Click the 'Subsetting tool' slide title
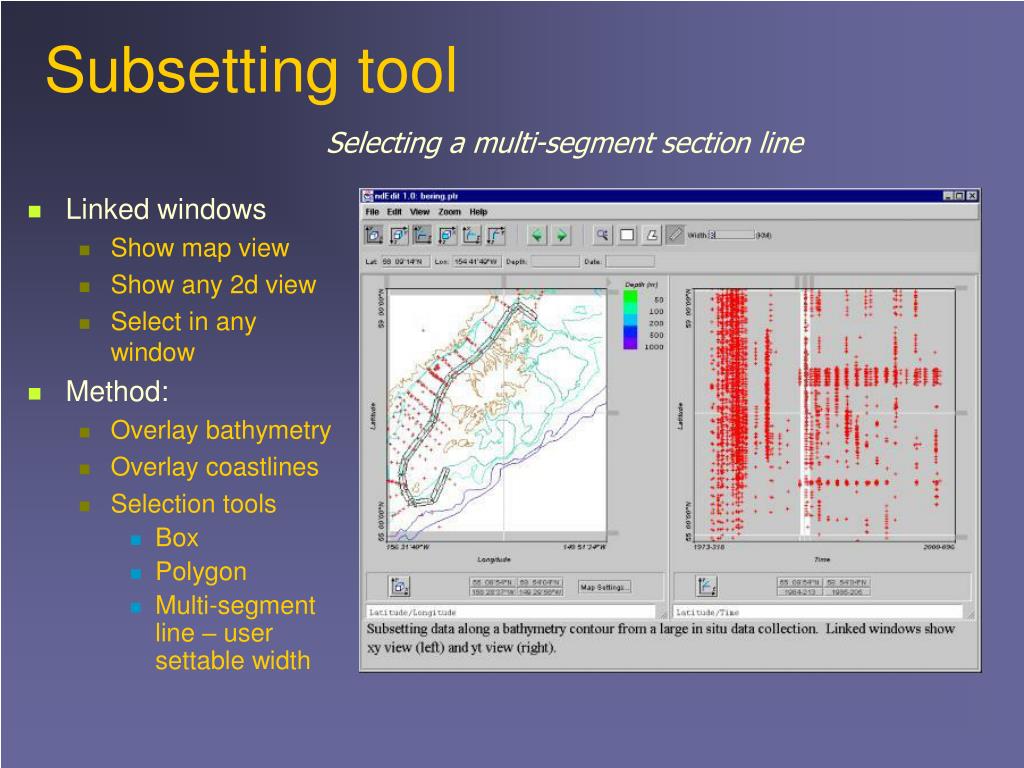Image resolution: width=1024 pixels, height=768 pixels. (251, 71)
